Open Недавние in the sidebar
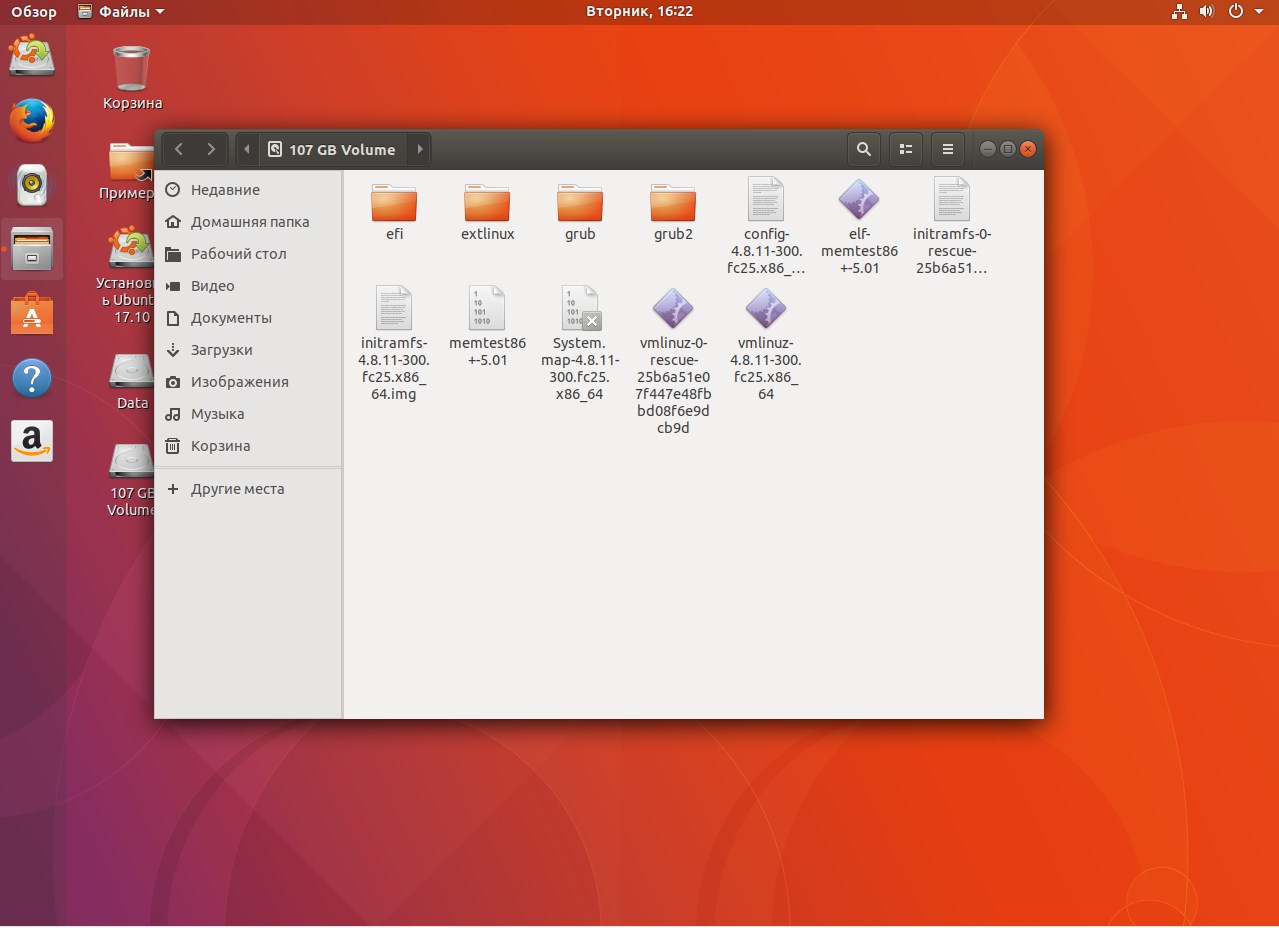Image resolution: width=1279 pixels, height=928 pixels. (x=225, y=190)
